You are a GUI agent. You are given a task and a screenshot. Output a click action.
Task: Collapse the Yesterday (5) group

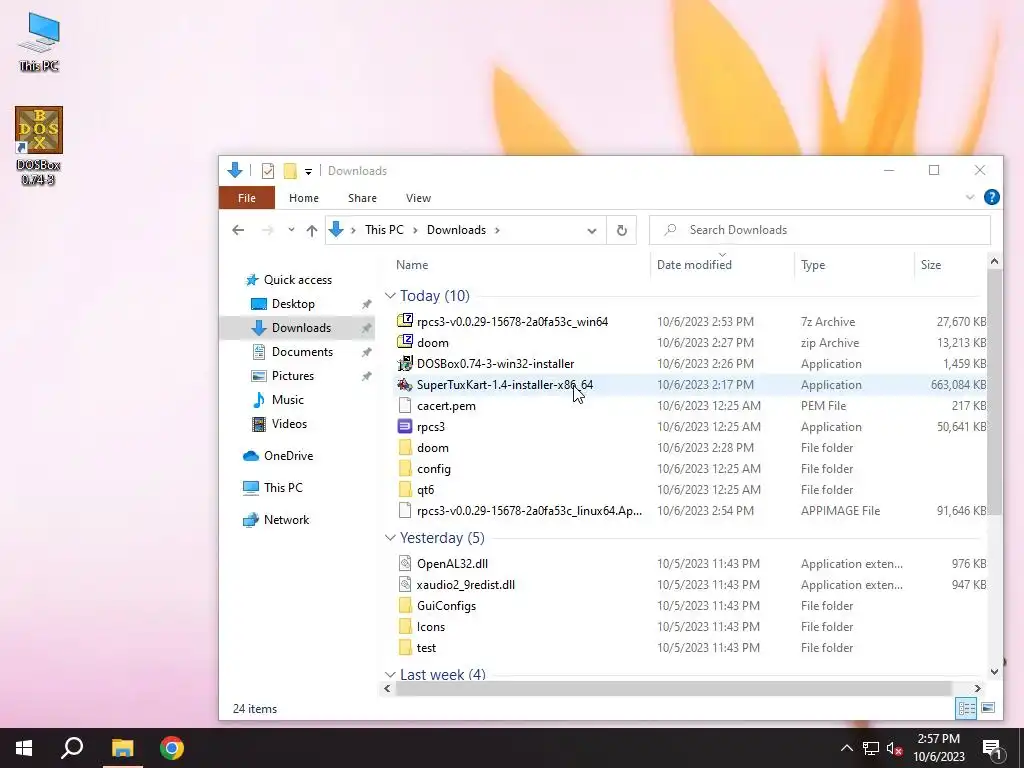point(390,537)
